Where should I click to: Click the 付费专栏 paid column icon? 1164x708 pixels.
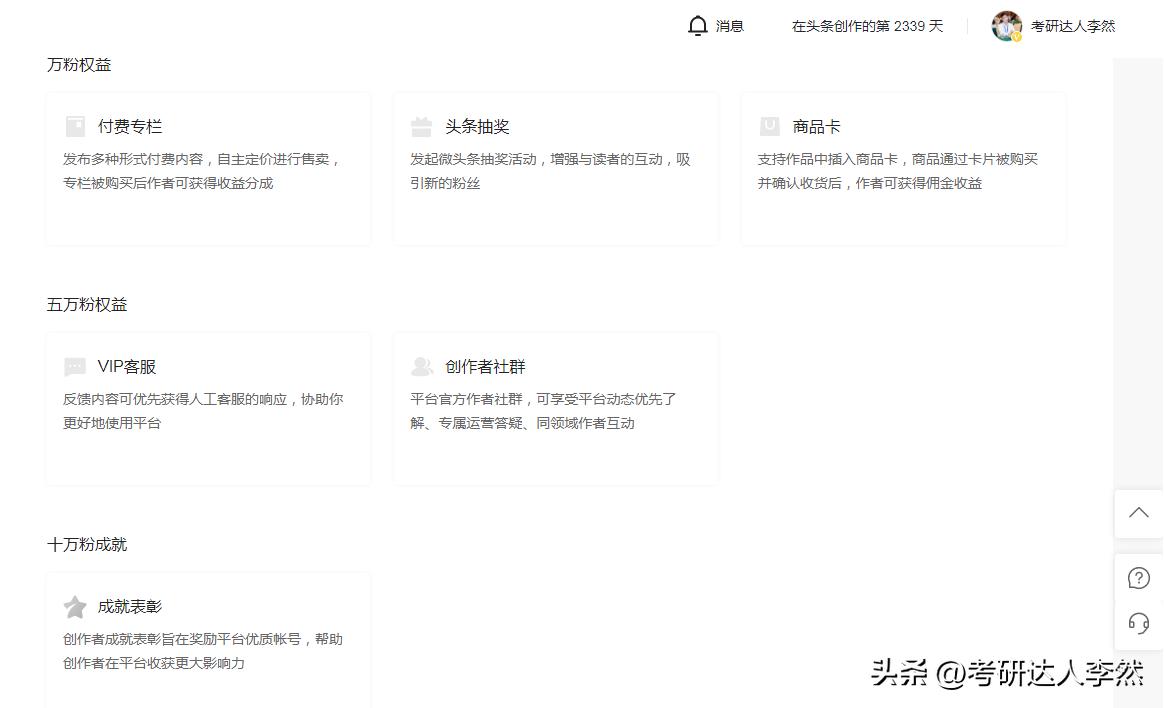pos(74,126)
